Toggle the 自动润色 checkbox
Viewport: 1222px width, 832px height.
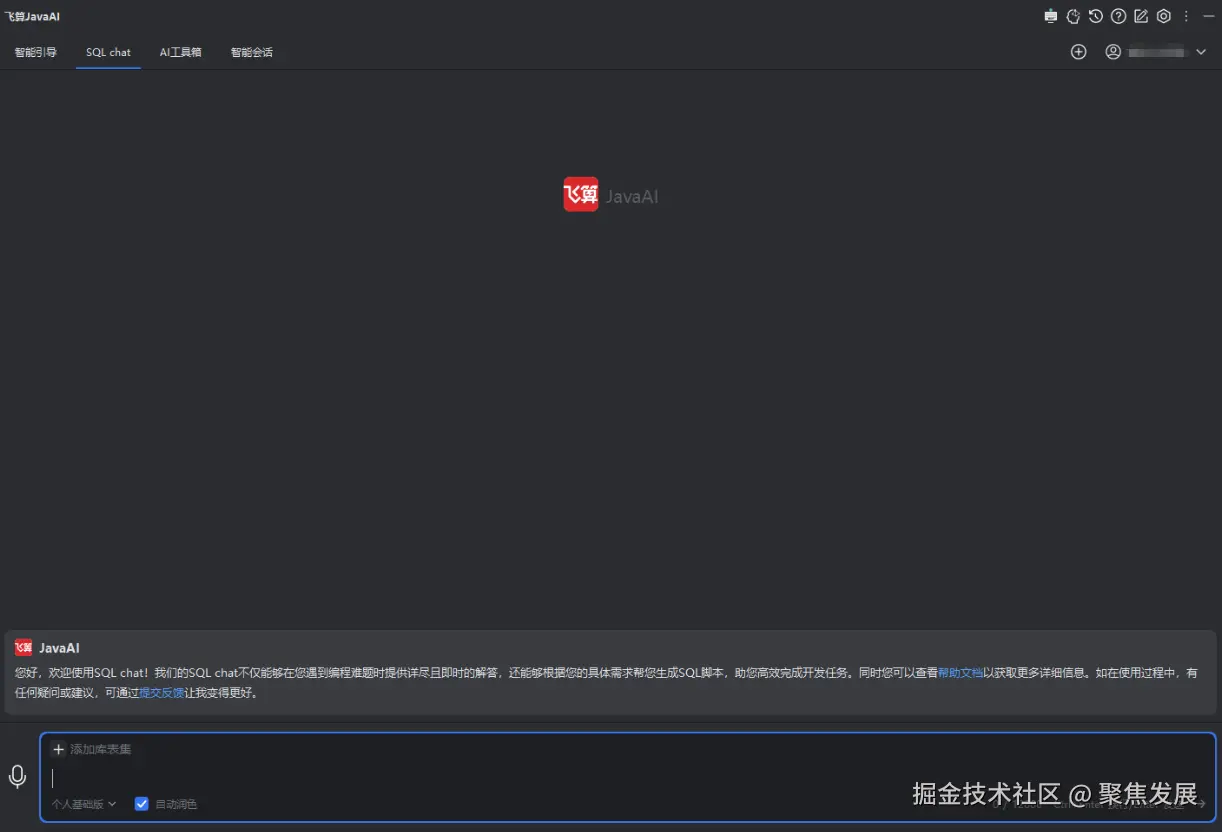pos(142,804)
